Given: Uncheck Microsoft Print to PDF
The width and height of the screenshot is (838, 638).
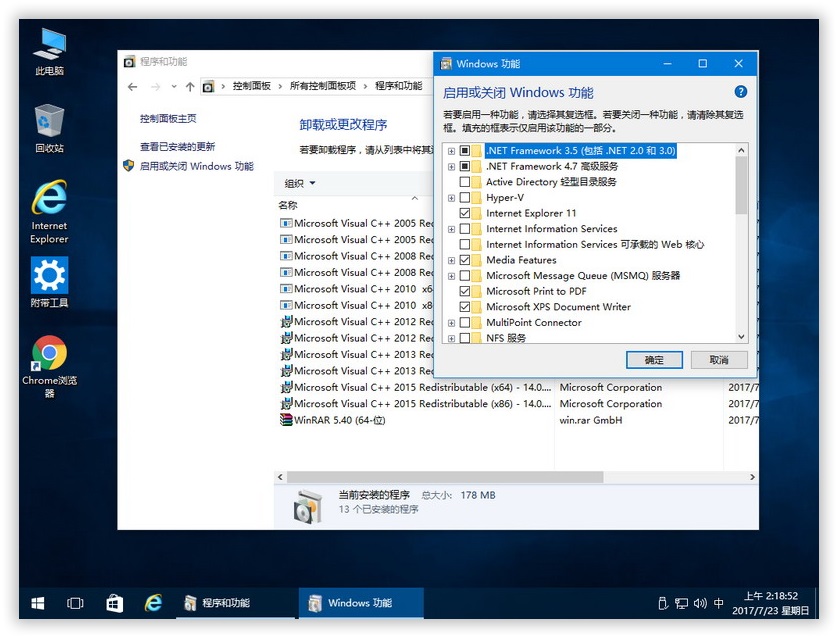Looking at the screenshot, I should [x=464, y=291].
